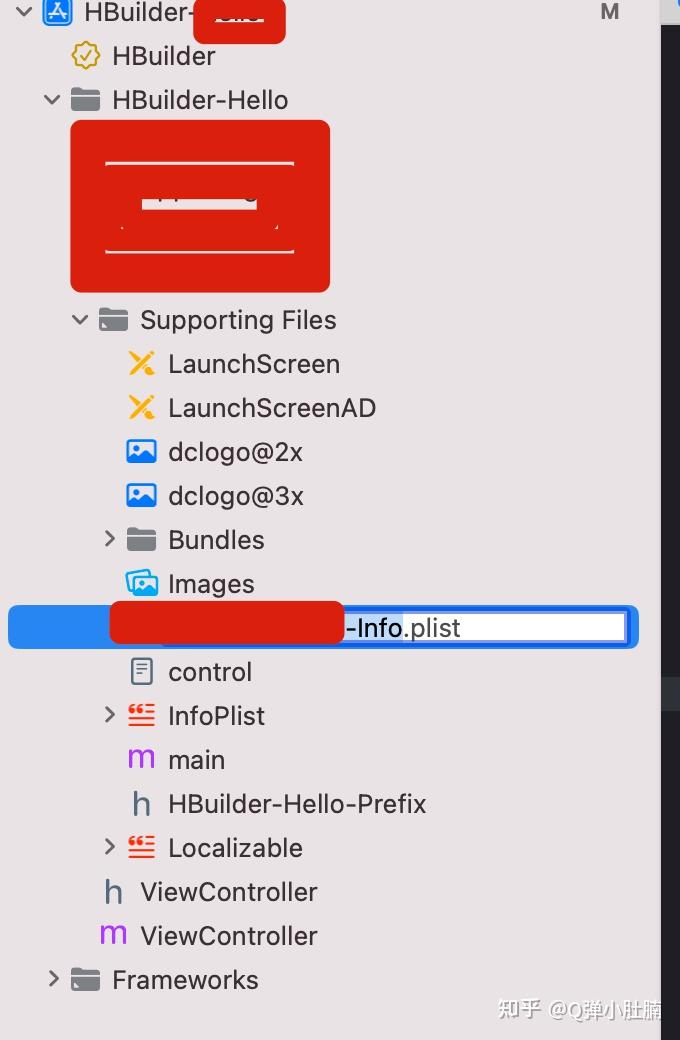Expand the Localizable strings group
Screen dimensions: 680x1040
coord(109,847)
